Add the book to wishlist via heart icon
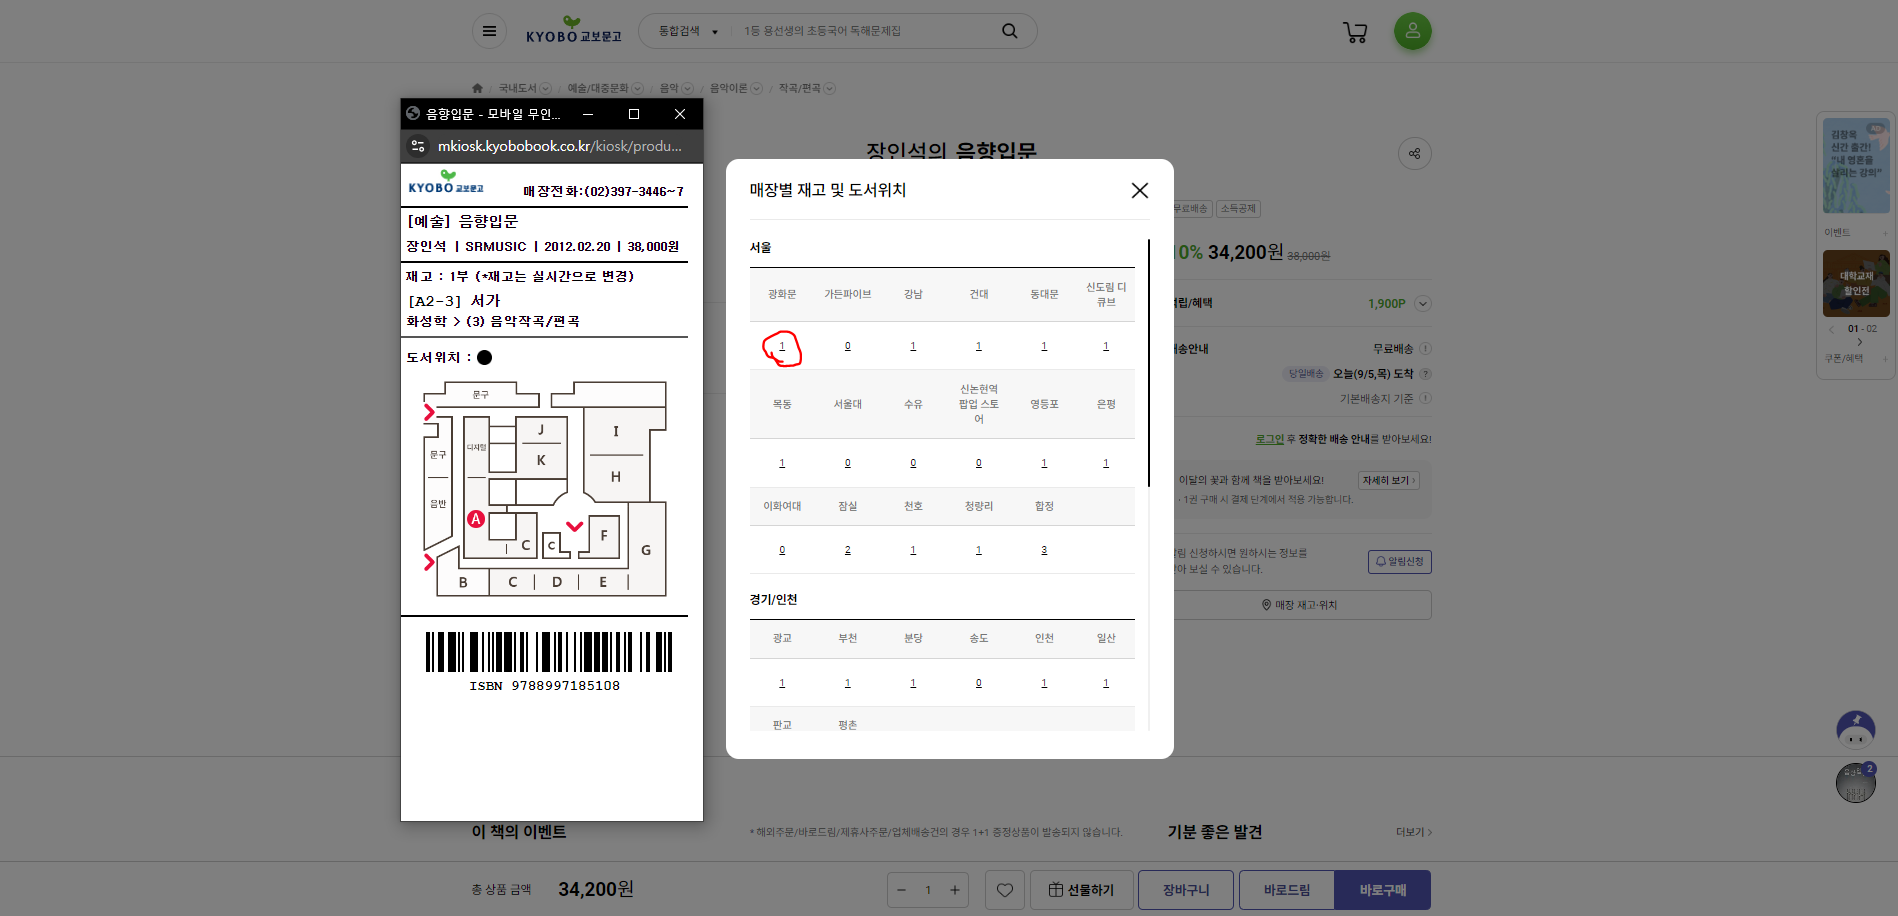This screenshot has width=1898, height=916. pyautogui.click(x=1004, y=889)
